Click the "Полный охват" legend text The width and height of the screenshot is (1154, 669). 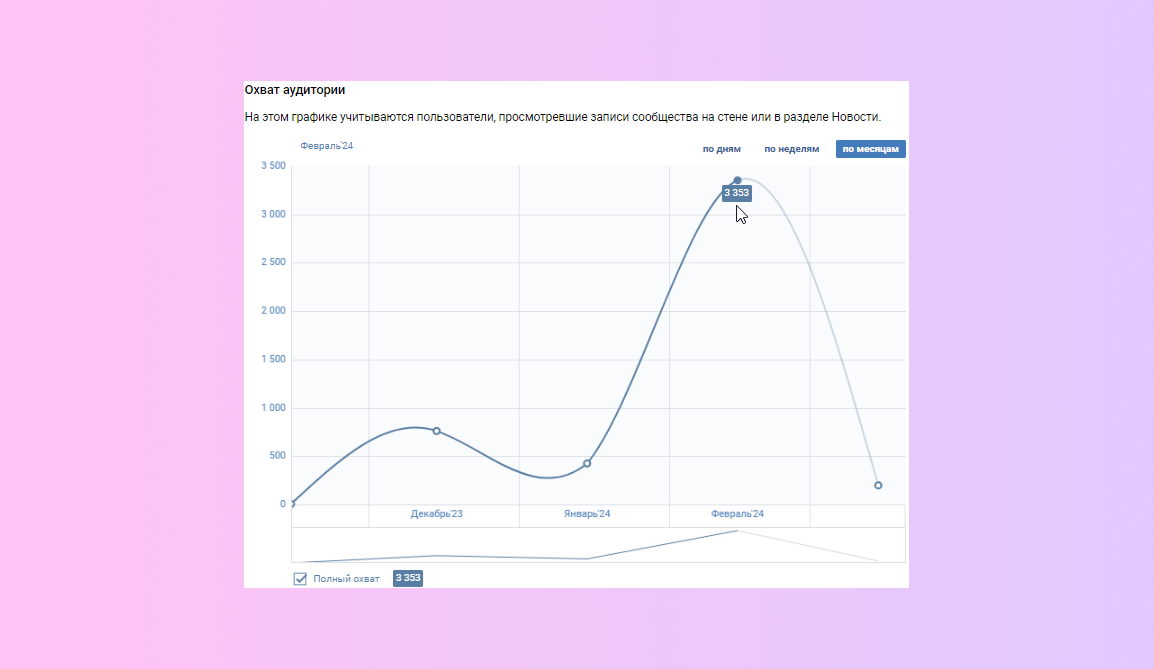(346, 579)
